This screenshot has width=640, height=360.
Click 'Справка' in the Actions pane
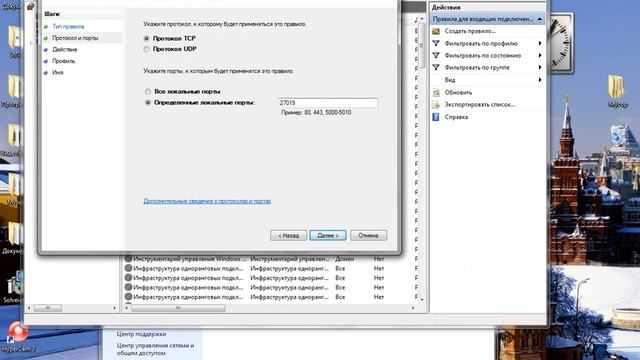point(456,117)
